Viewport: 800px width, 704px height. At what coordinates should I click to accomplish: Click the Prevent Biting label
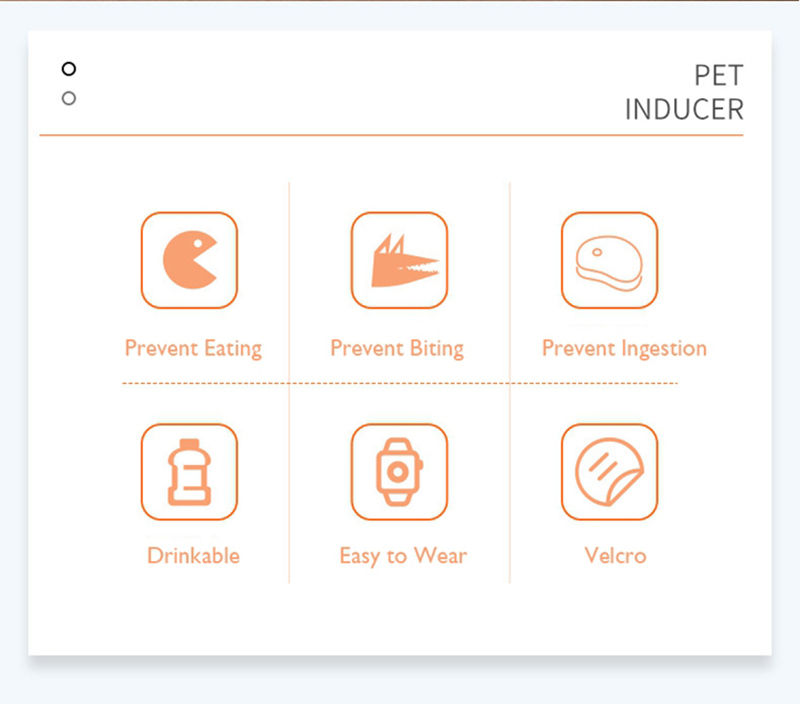[x=397, y=348]
